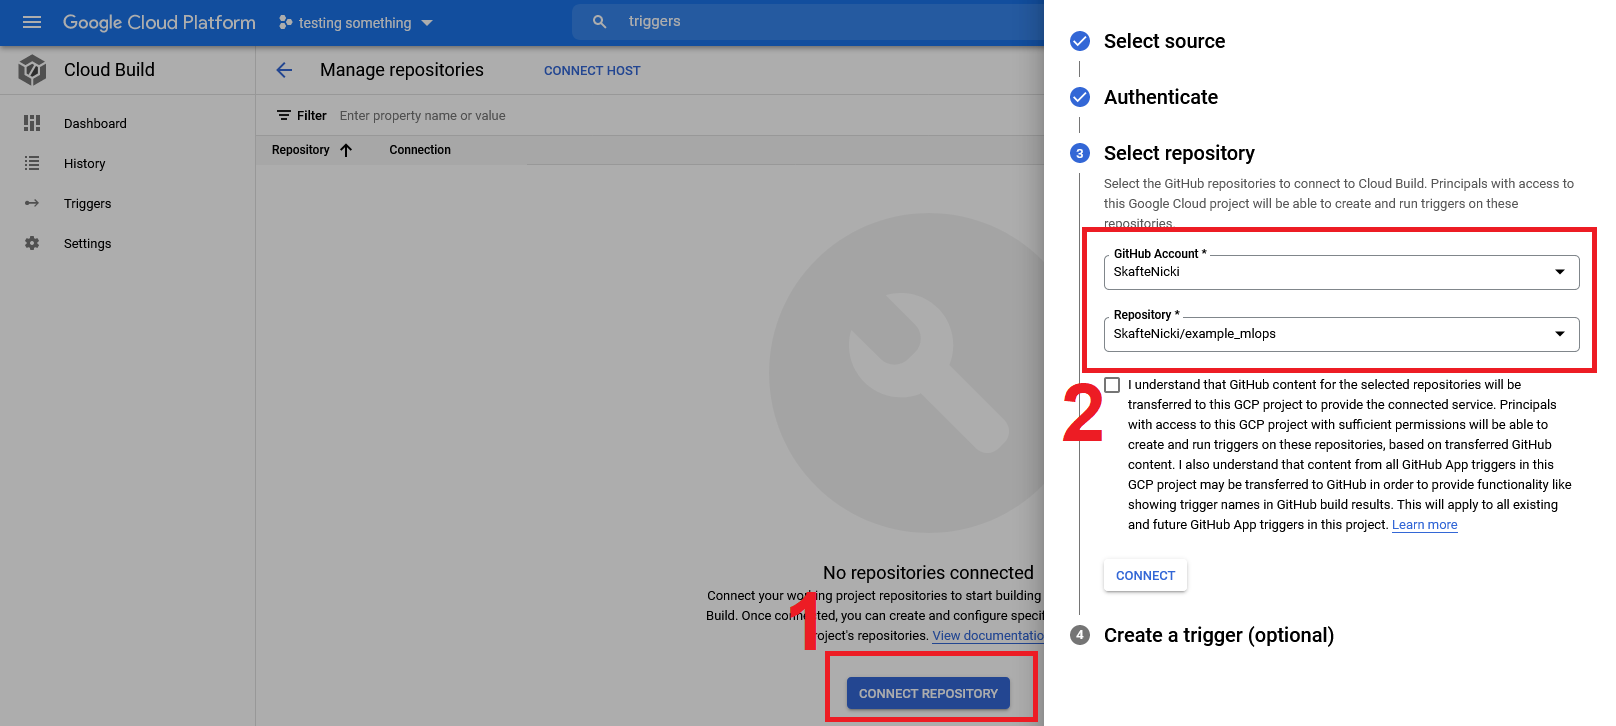Click the History list icon

pyautogui.click(x=32, y=163)
